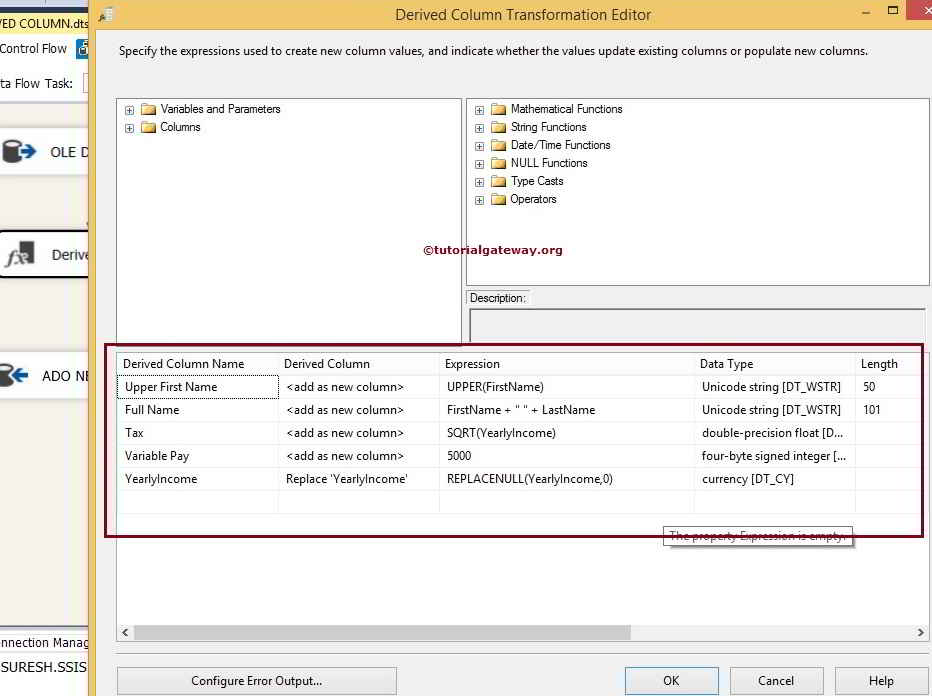Edit the Upper First Name column name field
The image size is (932, 696).
tap(197, 386)
